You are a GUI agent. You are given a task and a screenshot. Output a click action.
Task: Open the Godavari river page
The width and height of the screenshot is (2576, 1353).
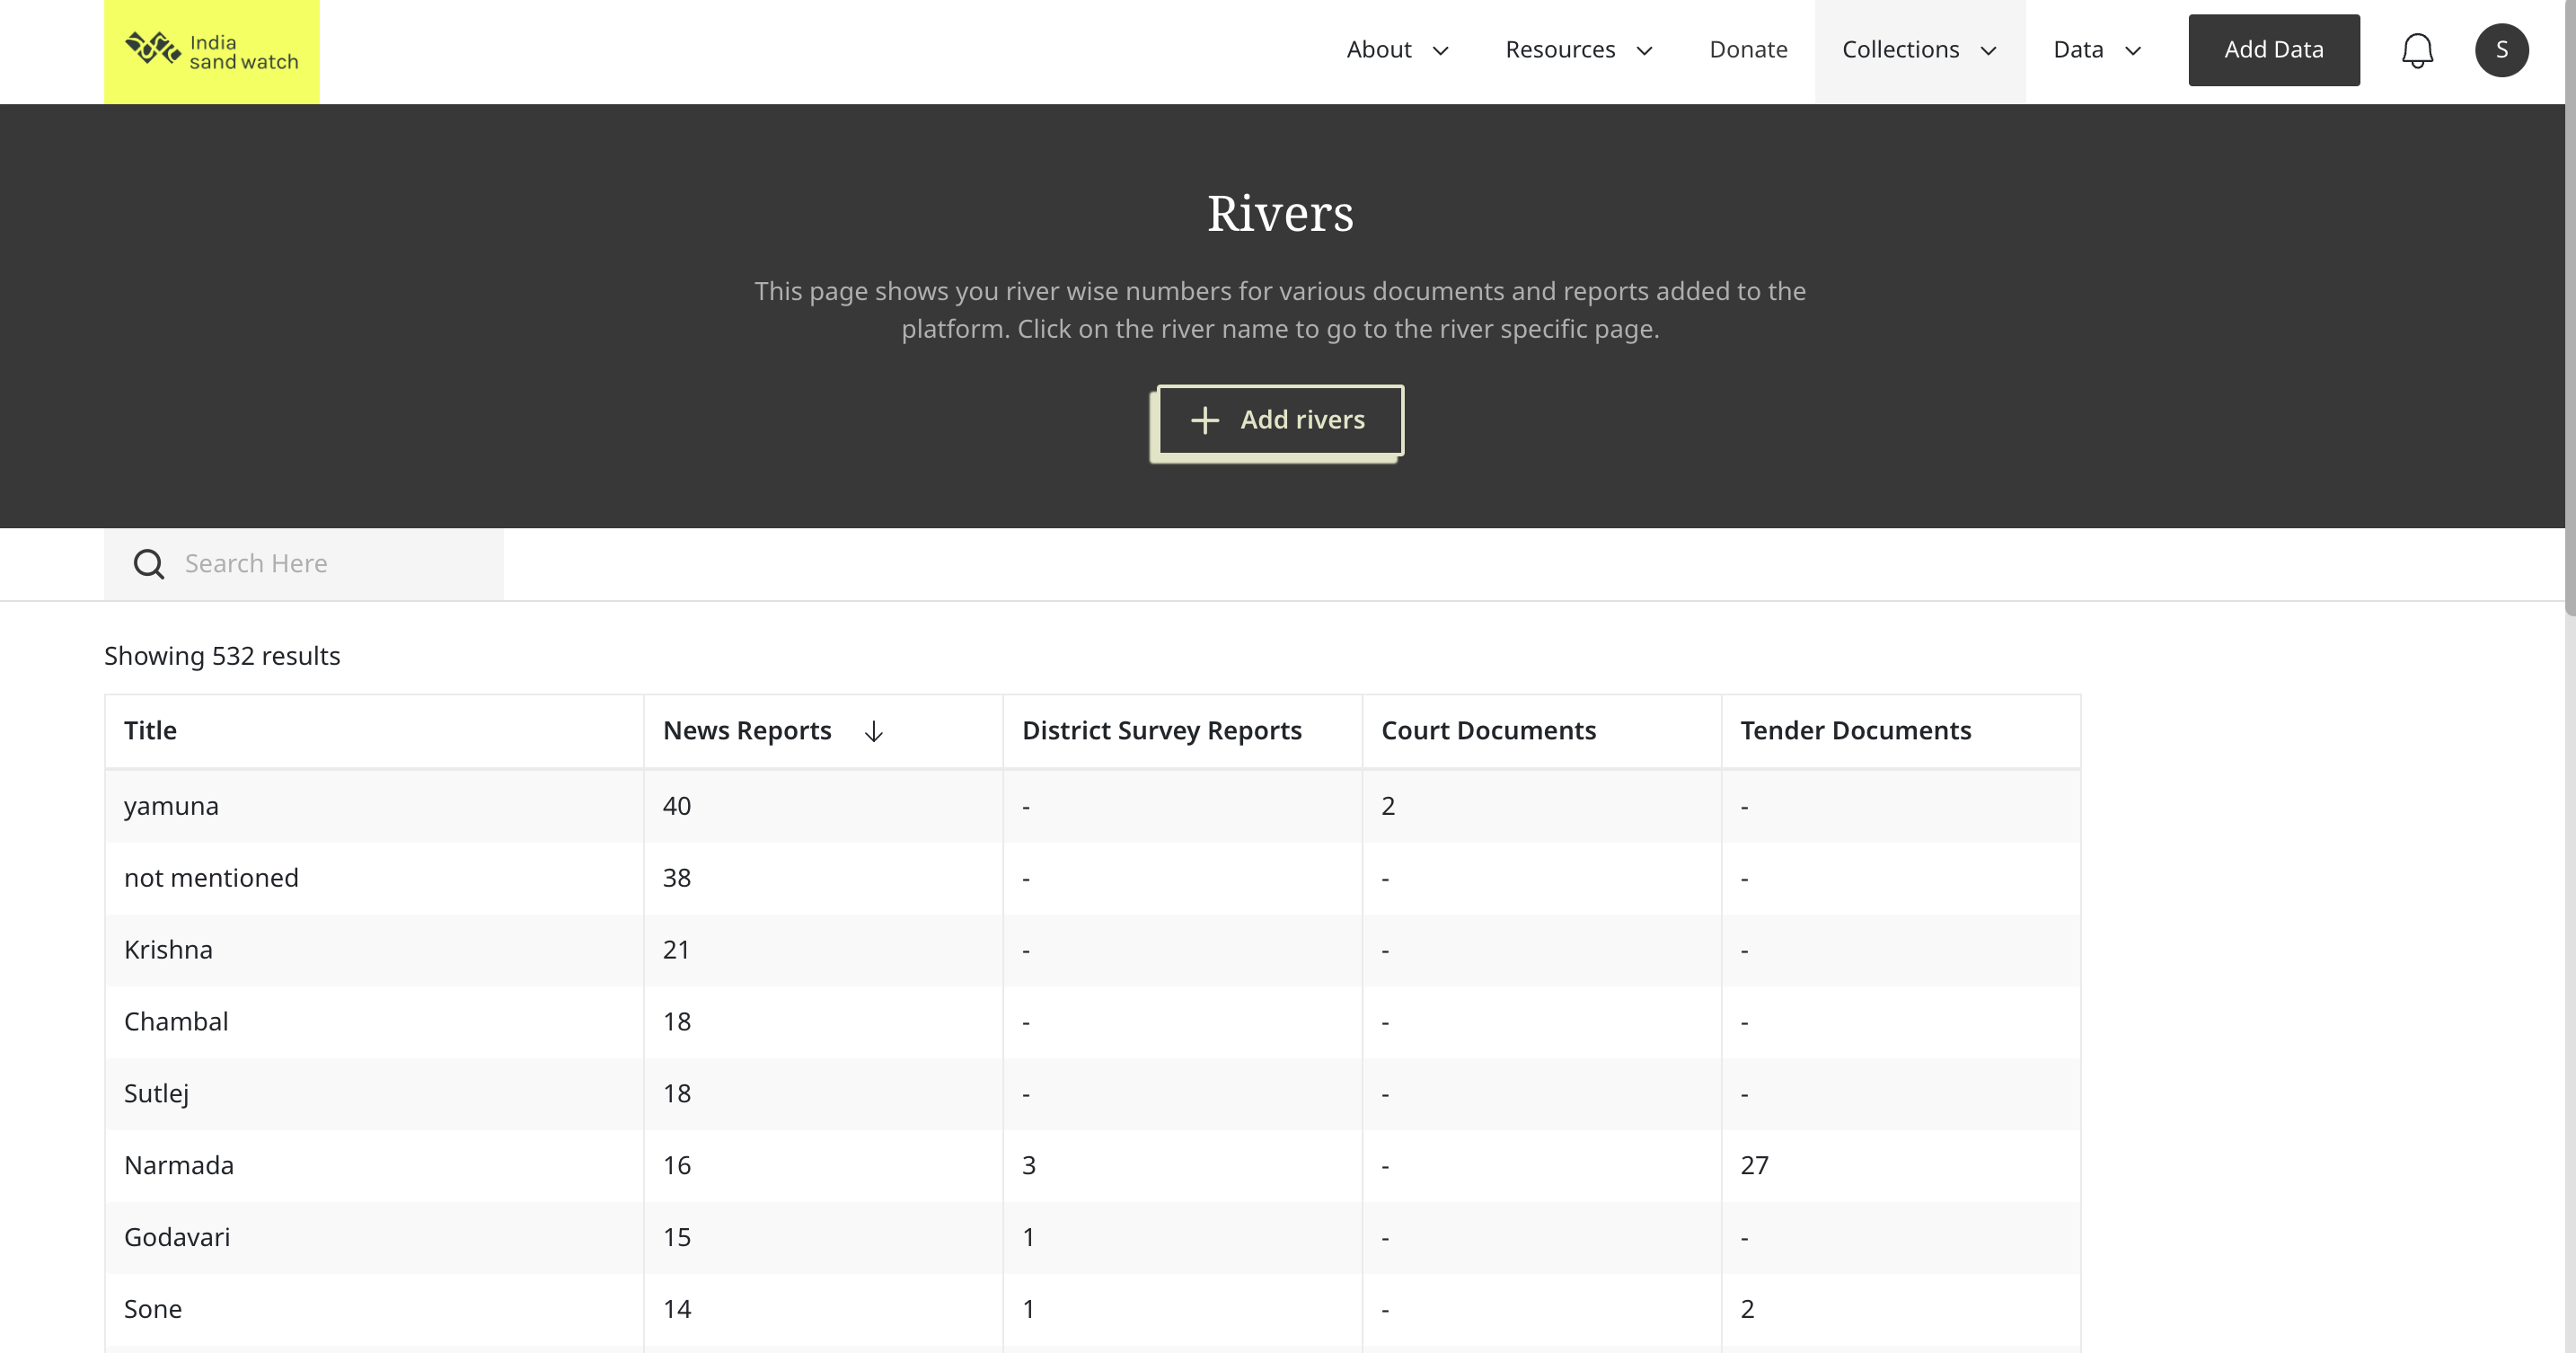point(177,1237)
